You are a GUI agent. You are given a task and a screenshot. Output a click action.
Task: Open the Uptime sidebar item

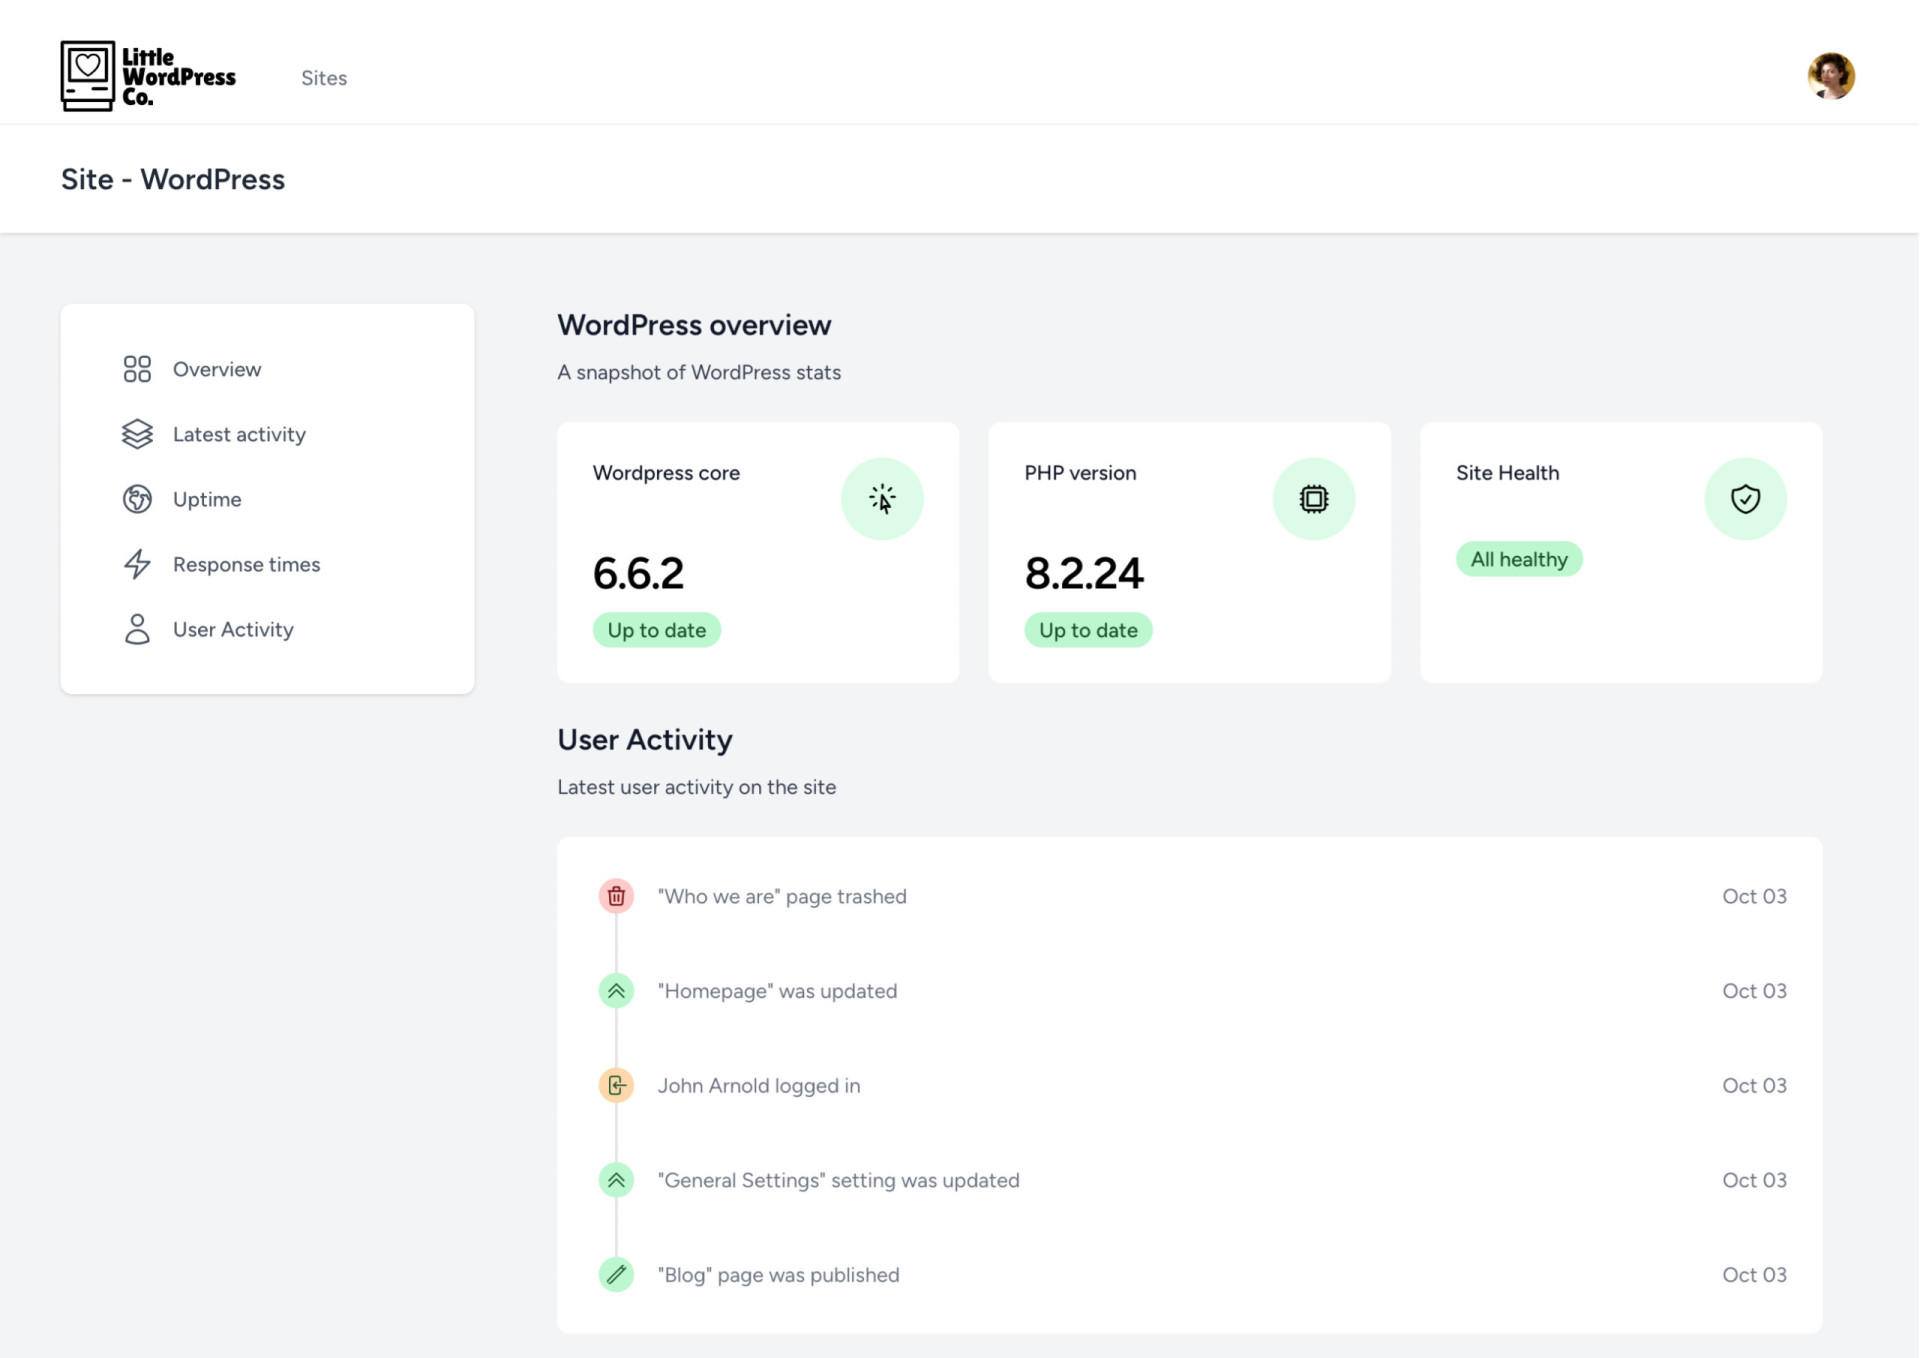tap(207, 499)
